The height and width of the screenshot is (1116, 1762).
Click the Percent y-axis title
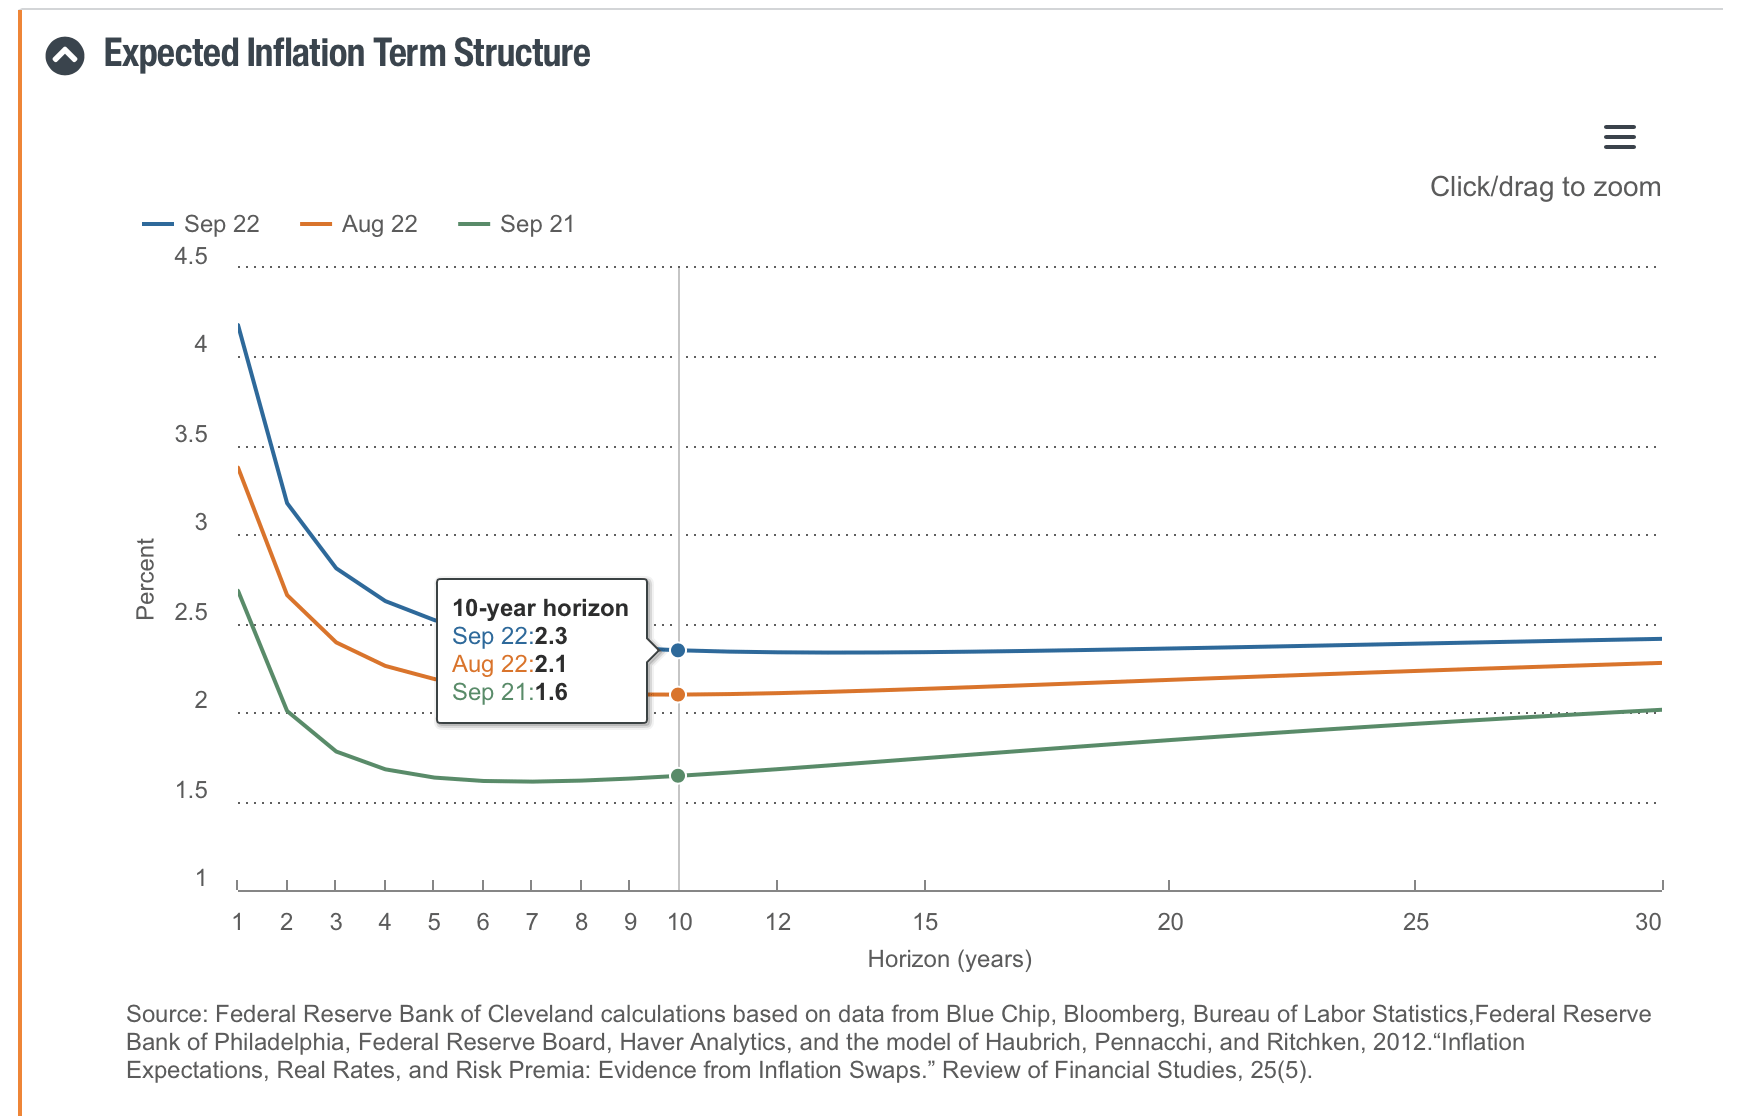(146, 579)
